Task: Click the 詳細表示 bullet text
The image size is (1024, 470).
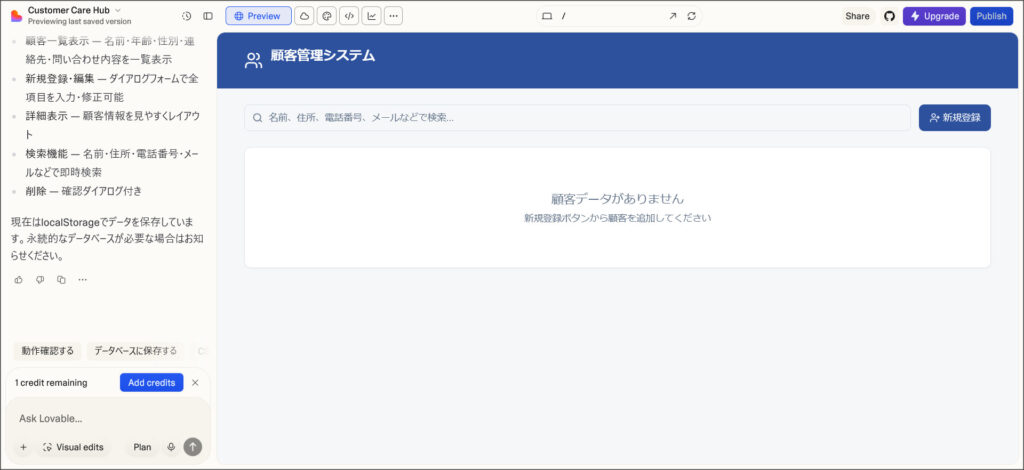Action: tap(112, 125)
